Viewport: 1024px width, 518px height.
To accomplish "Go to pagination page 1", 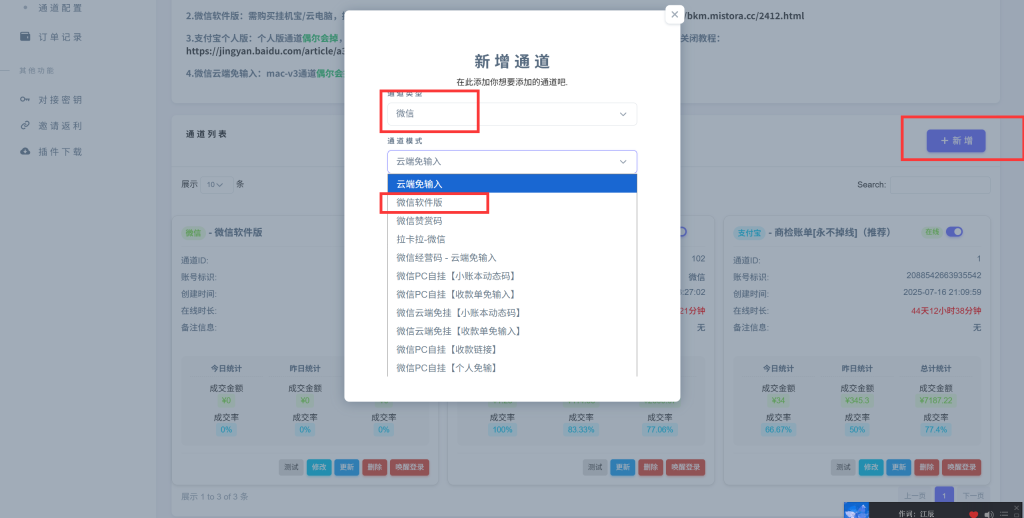I will click(944, 495).
